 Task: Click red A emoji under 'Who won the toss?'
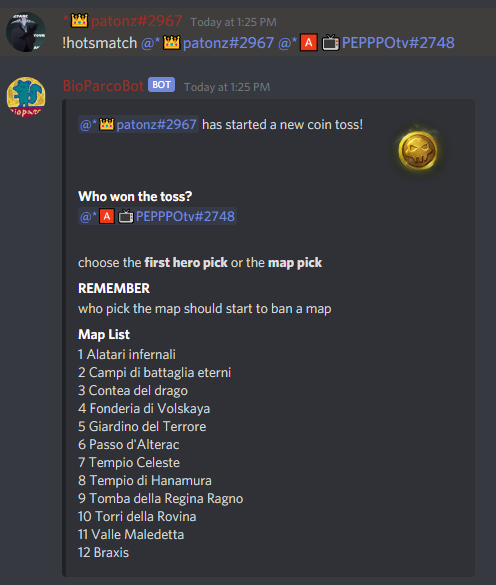(x=106, y=216)
